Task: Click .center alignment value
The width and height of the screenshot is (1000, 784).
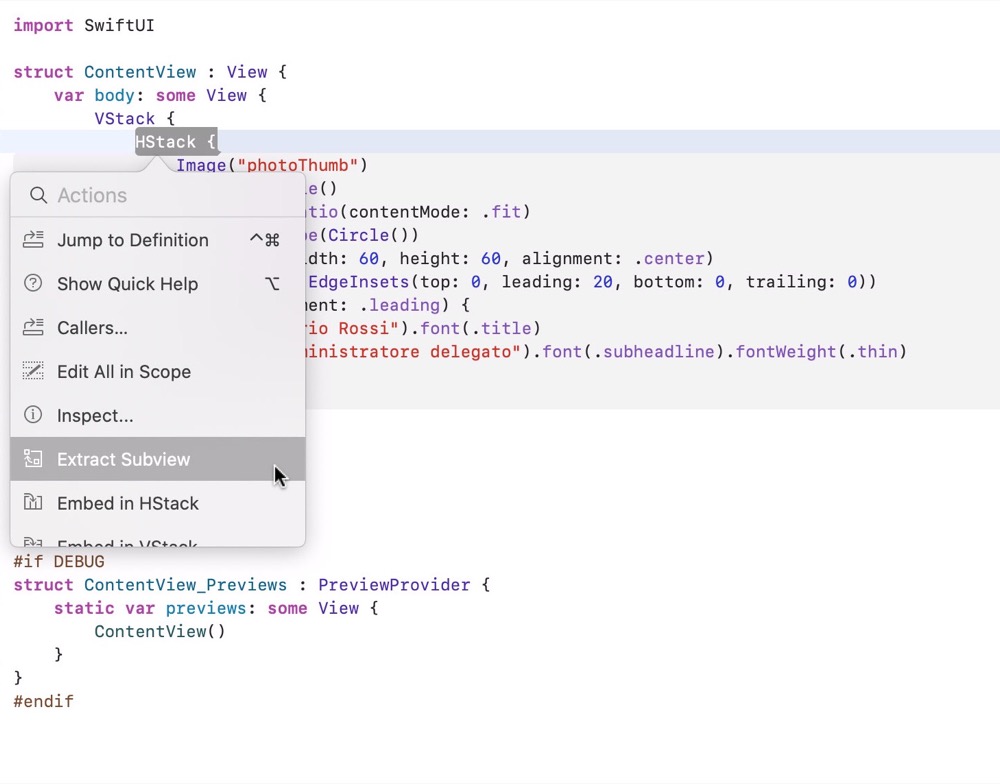Action: (669, 258)
